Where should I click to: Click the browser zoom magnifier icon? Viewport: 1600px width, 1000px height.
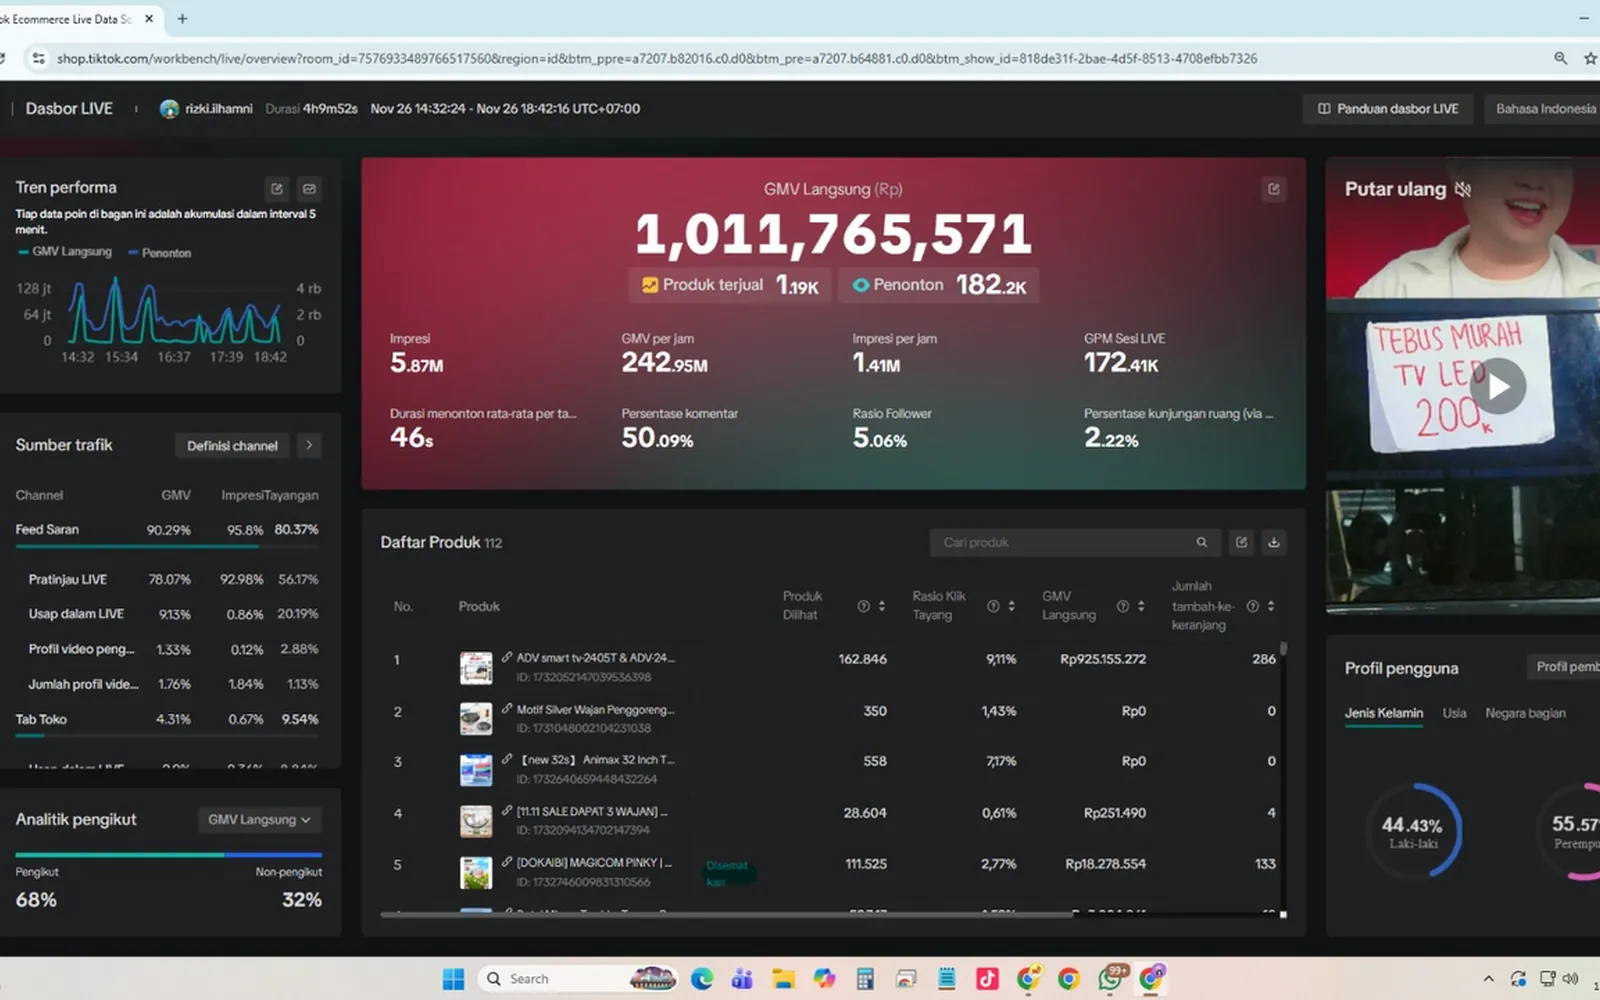(1560, 58)
